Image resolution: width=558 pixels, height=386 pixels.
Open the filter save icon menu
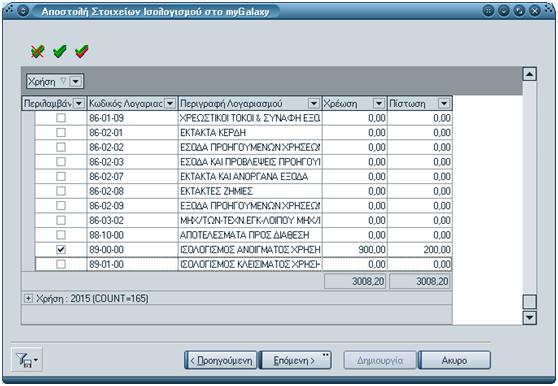coord(27,360)
